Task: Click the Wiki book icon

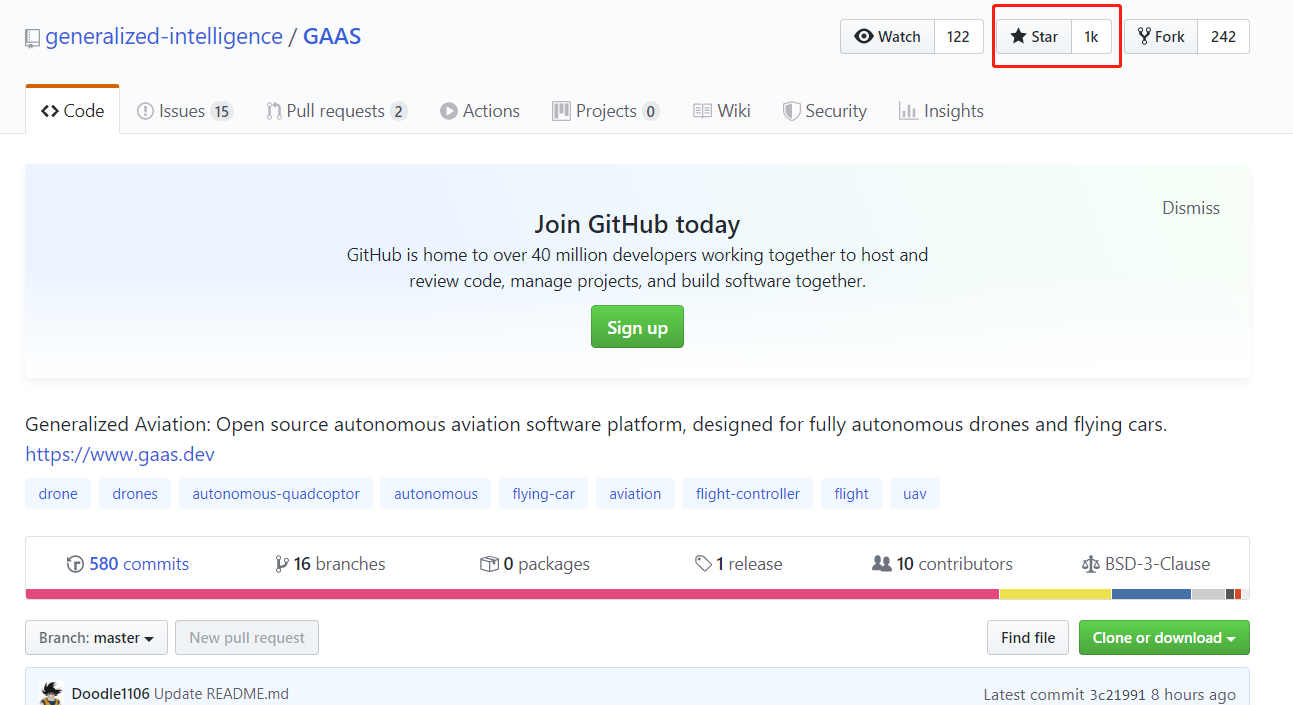Action: (x=702, y=111)
